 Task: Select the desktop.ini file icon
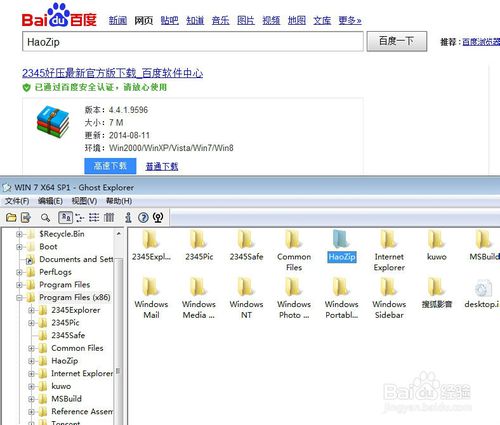pyautogui.click(x=483, y=288)
